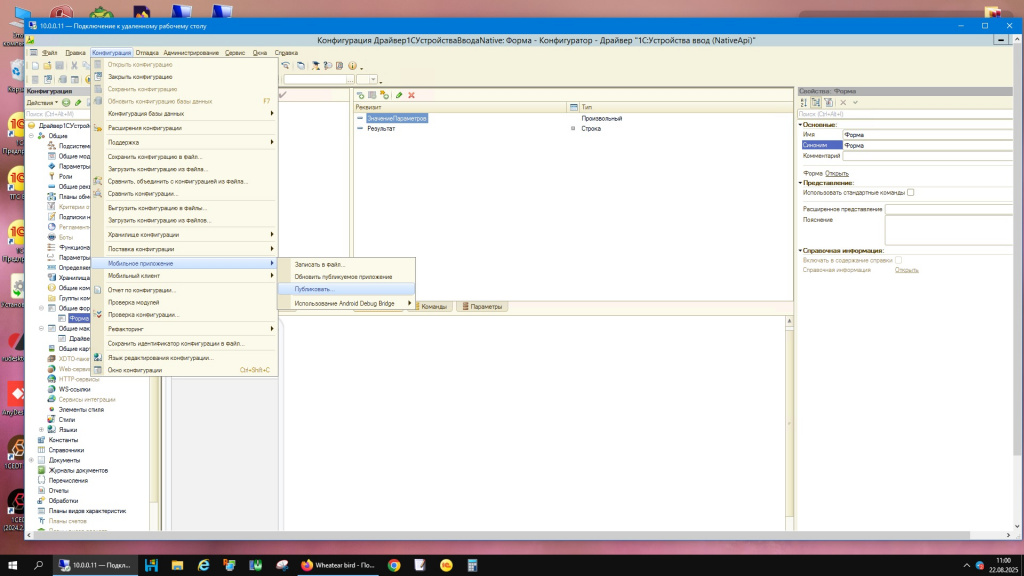Select Константы in configuration tree
This screenshot has width=1024, height=576.
tap(63, 440)
